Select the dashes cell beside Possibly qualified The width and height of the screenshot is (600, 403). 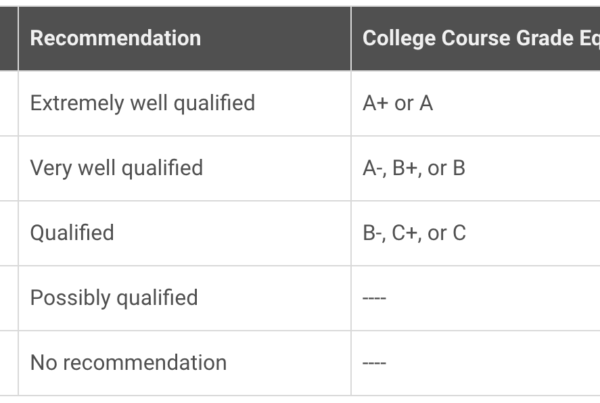[x=476, y=298]
